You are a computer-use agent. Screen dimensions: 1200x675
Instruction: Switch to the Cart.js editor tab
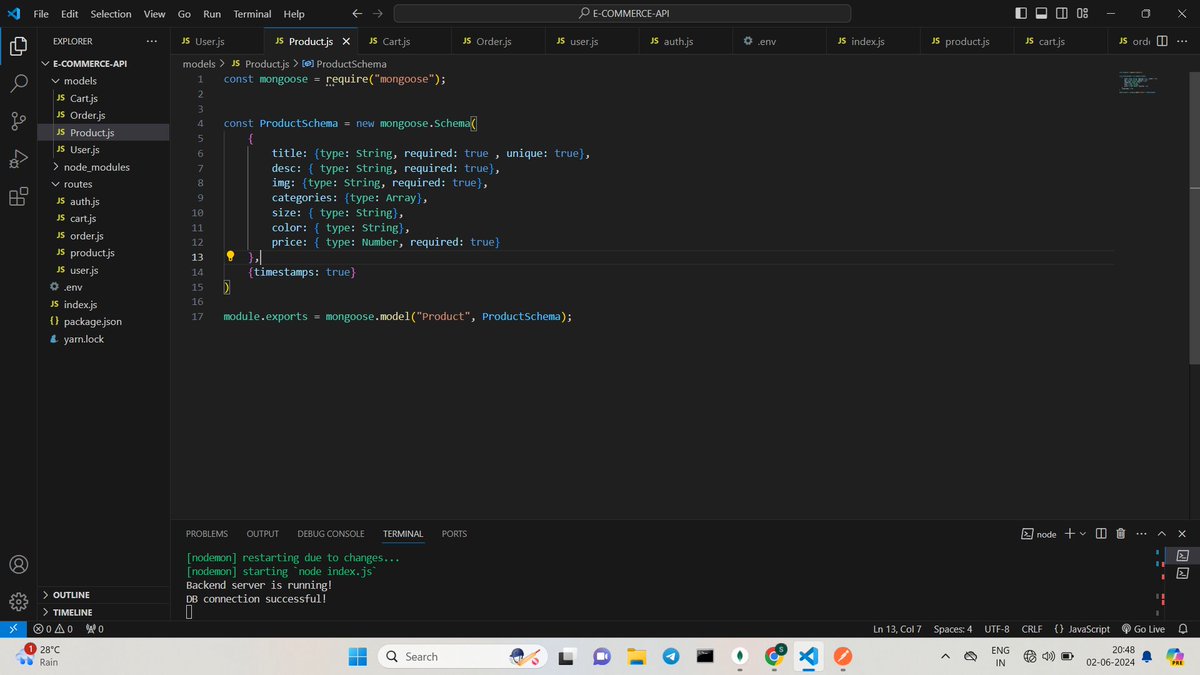(405, 41)
